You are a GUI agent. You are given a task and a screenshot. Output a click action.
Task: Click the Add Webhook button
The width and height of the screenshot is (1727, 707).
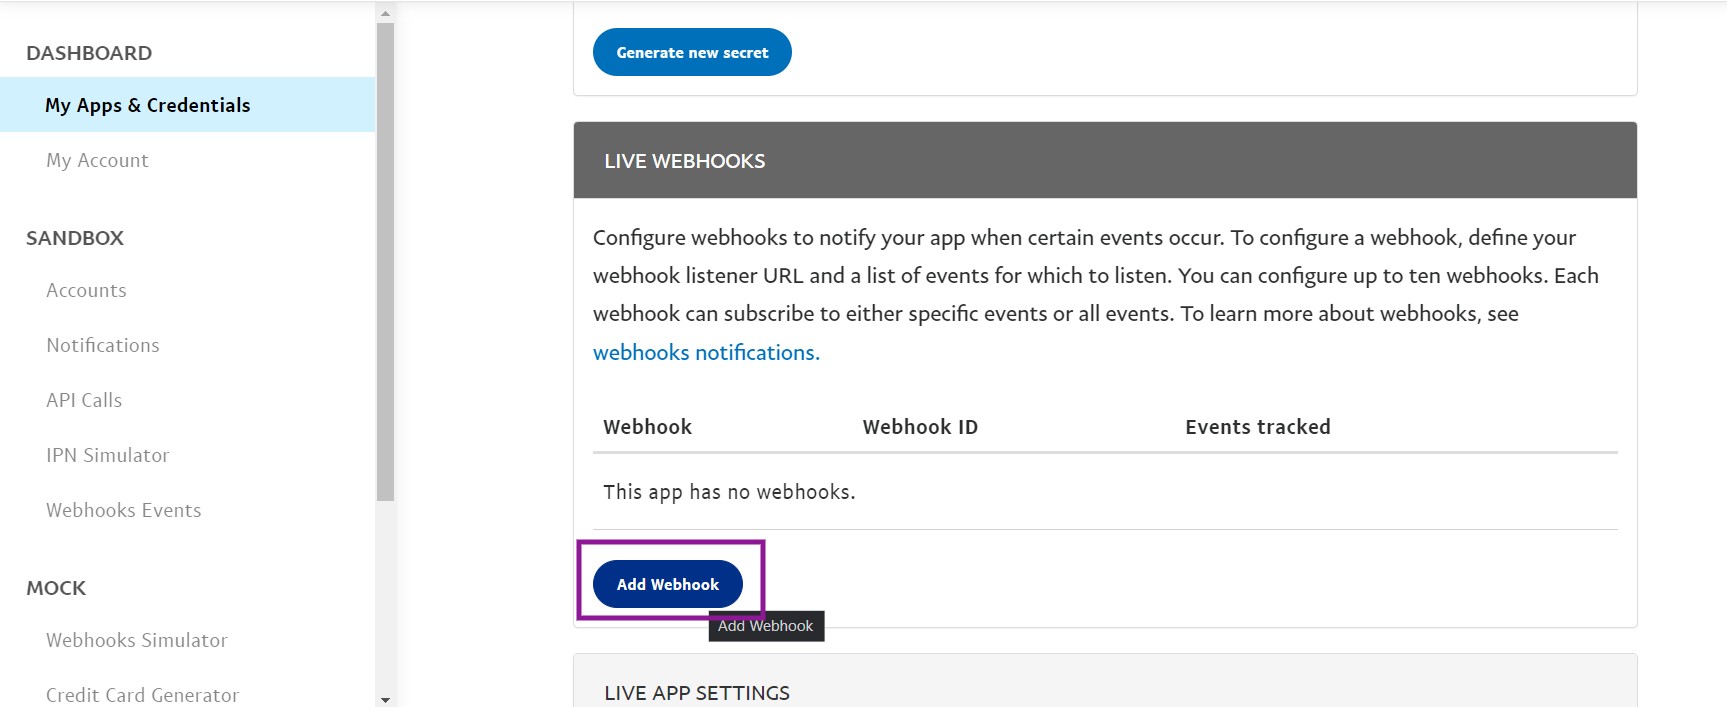tap(668, 584)
